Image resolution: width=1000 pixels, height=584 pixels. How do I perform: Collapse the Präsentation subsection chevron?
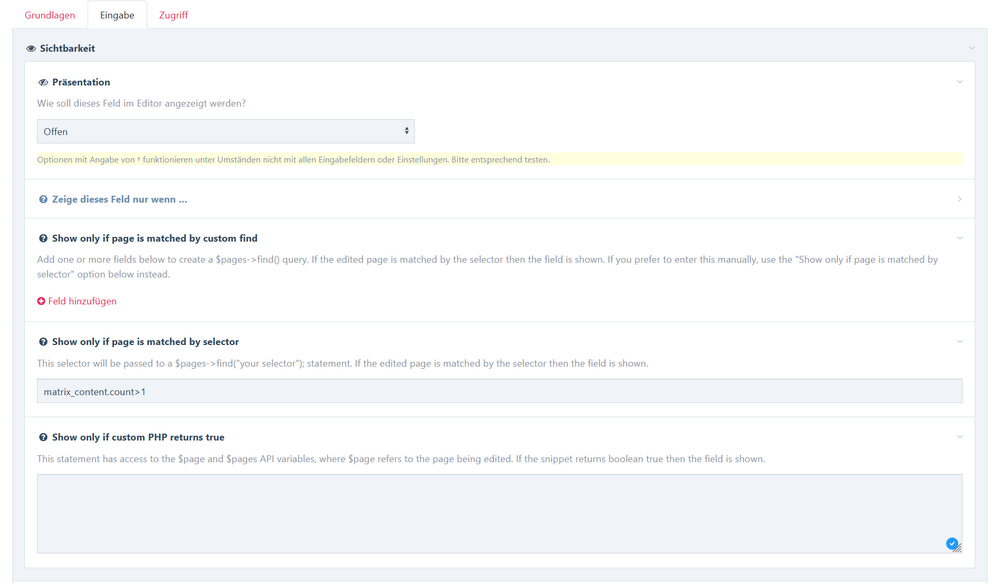point(960,82)
